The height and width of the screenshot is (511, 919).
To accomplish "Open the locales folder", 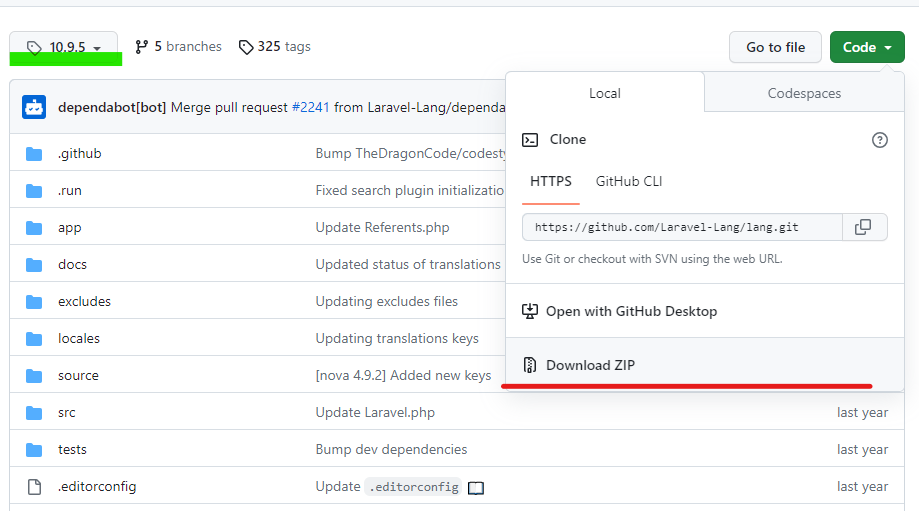I will point(79,338).
